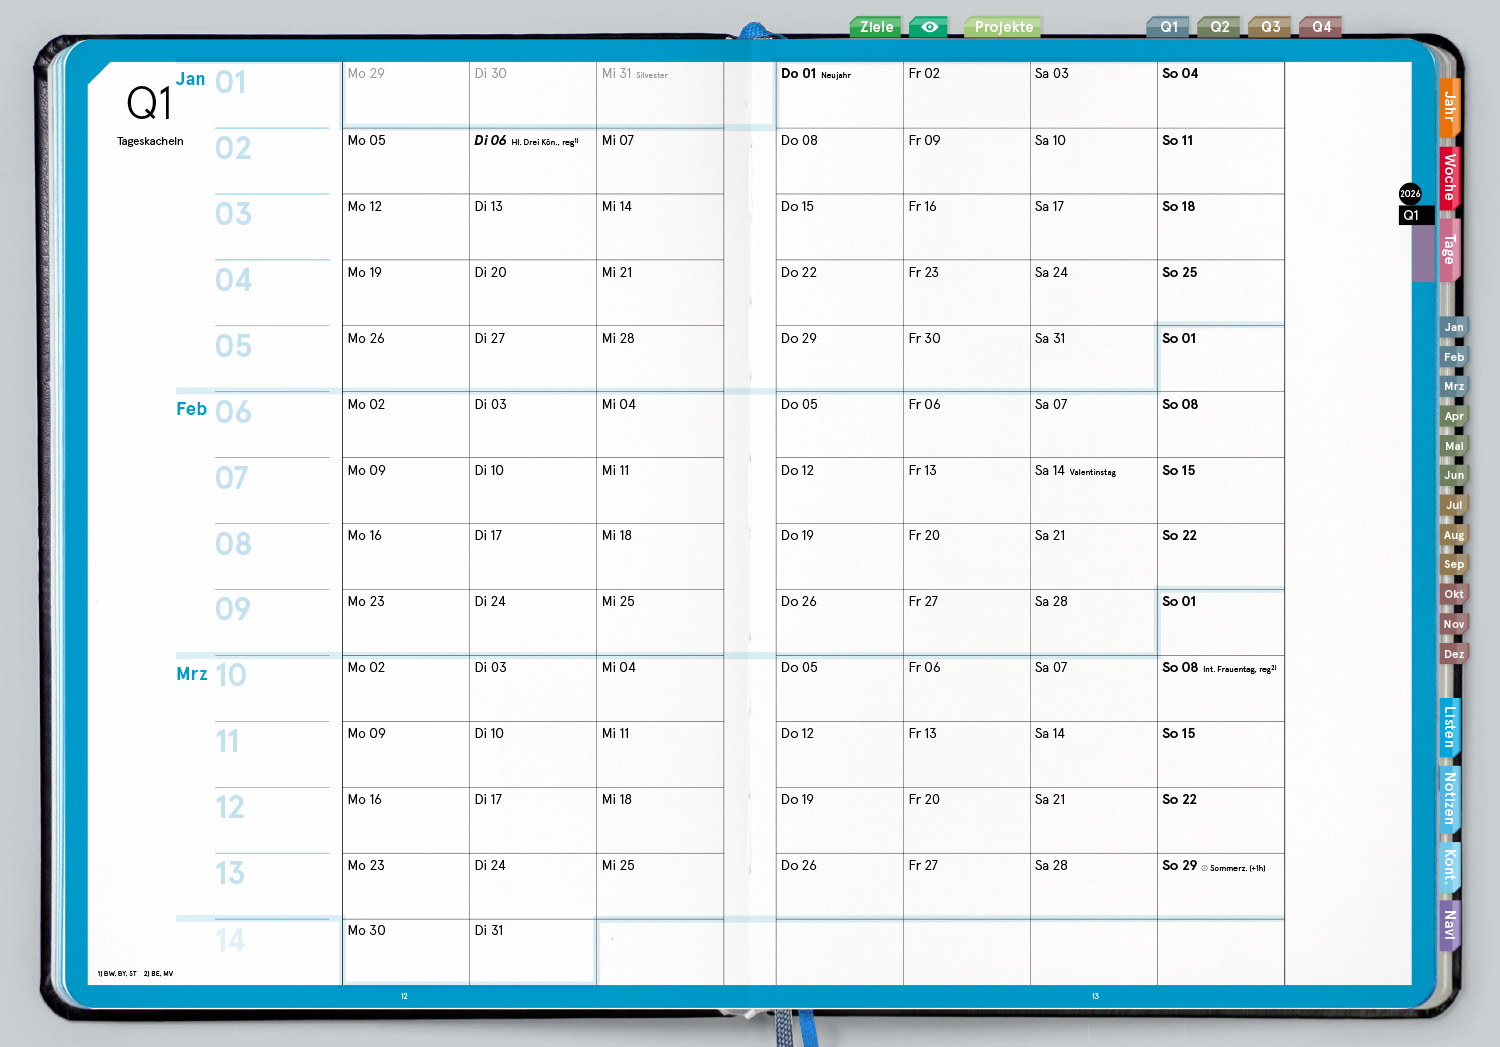Open the Jahr side tab
Viewport: 1500px width, 1047px height.
1449,107
